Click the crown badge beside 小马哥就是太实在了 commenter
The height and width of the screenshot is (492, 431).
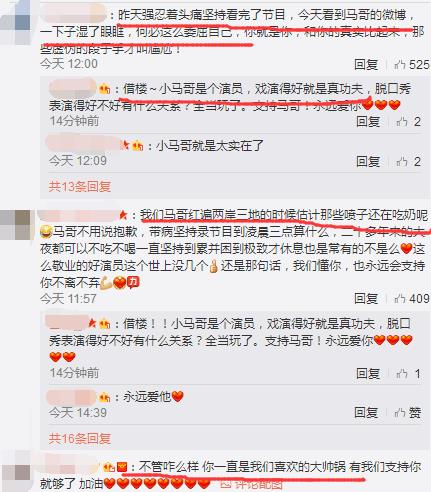(x=138, y=146)
